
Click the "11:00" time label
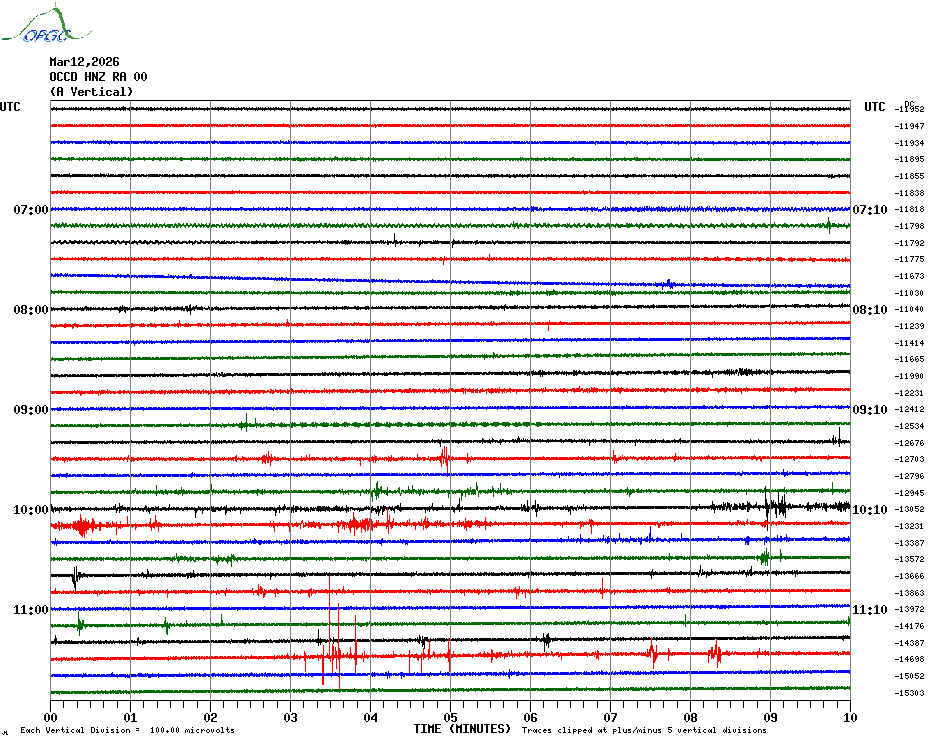[x=31, y=610]
